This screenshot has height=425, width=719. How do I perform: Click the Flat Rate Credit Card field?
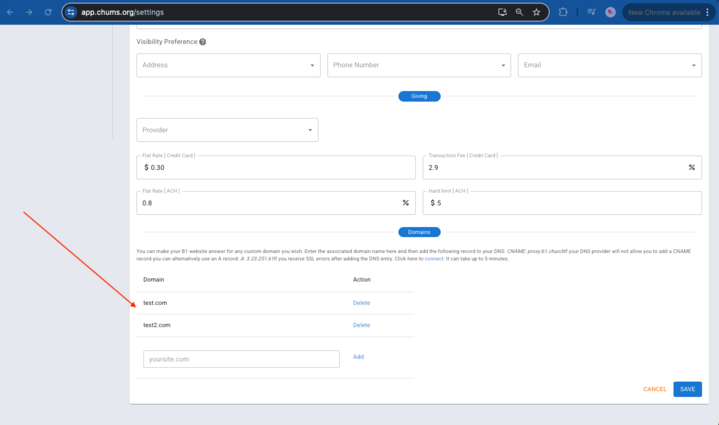(275, 167)
